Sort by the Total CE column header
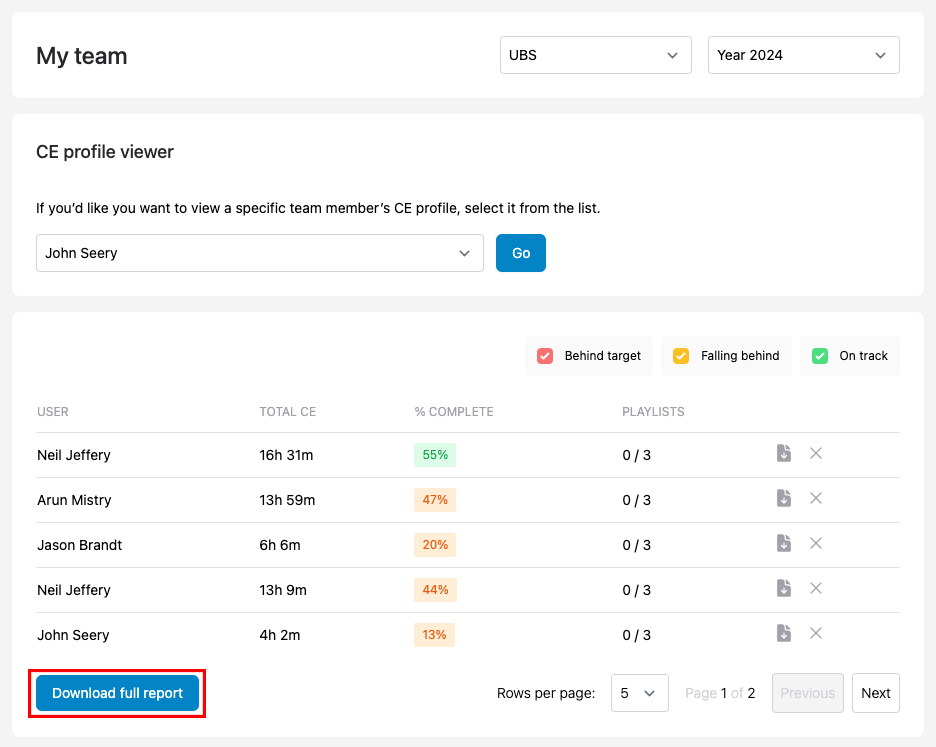Image resolution: width=936 pixels, height=747 pixels. pos(287,412)
